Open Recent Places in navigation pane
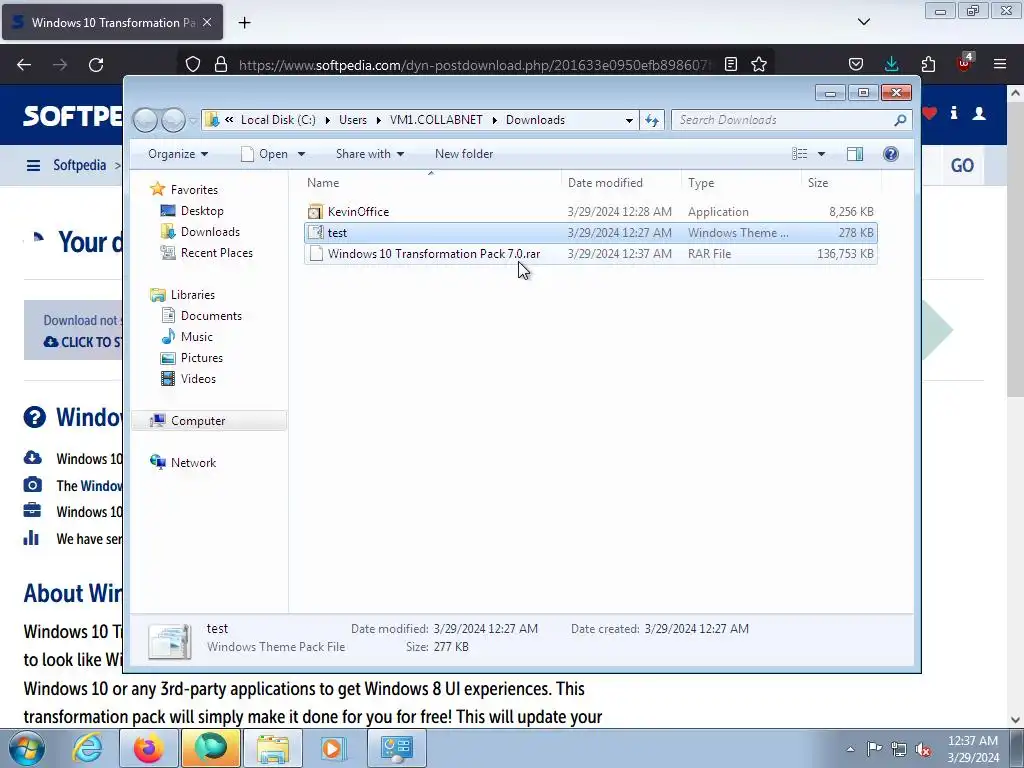This screenshot has width=1024, height=768. 217,253
